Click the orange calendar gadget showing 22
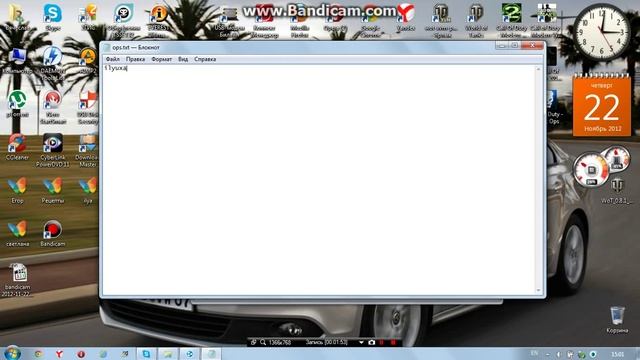Viewport: 640px width, 360px height. click(602, 106)
